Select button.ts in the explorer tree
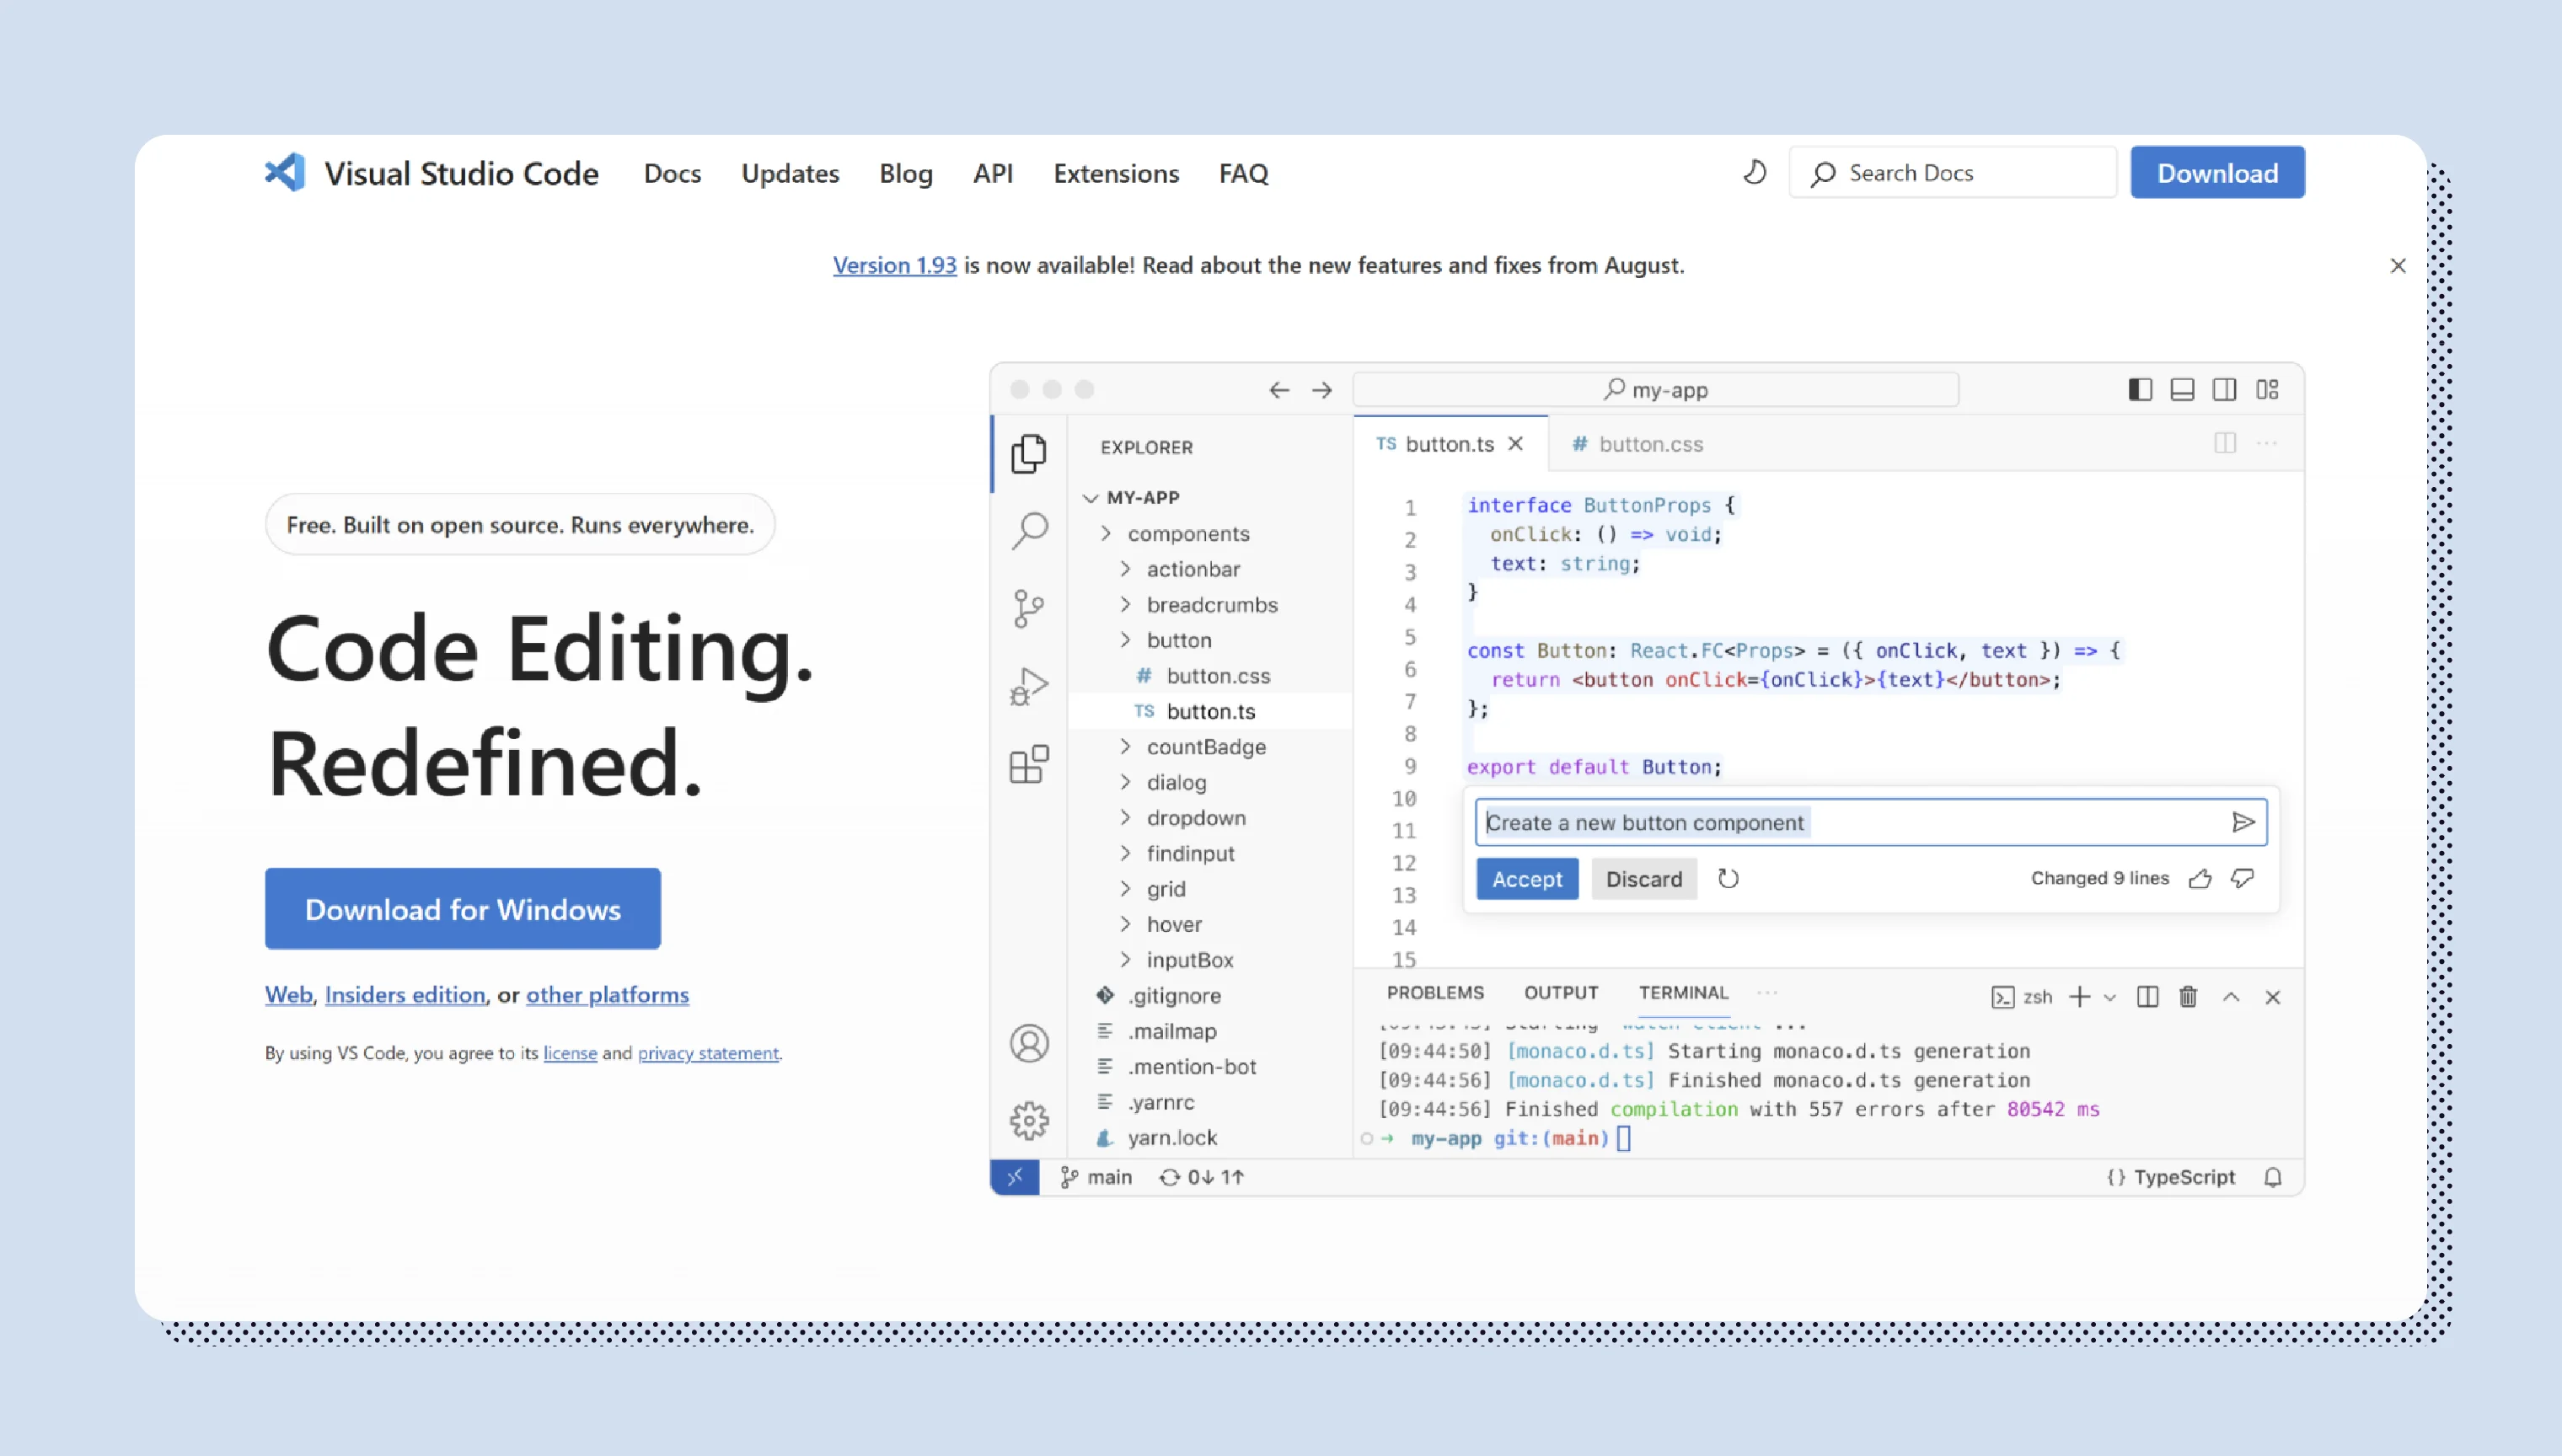 click(1210, 711)
